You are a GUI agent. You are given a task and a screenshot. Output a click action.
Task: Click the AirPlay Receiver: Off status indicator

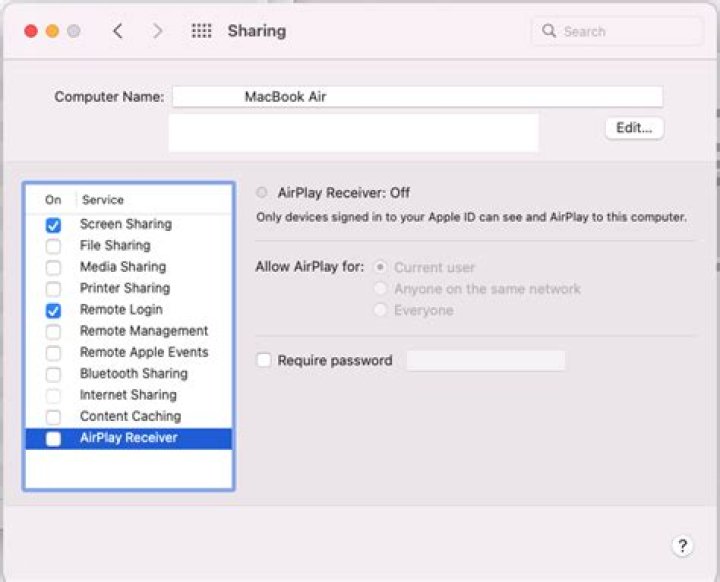click(262, 192)
